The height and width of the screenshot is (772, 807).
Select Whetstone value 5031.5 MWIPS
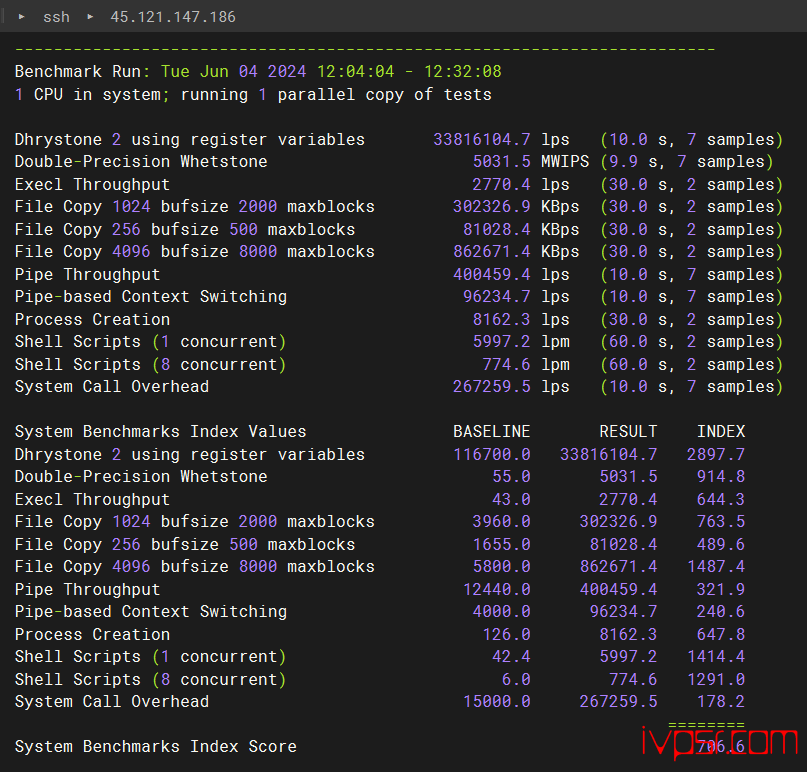[x=531, y=162]
